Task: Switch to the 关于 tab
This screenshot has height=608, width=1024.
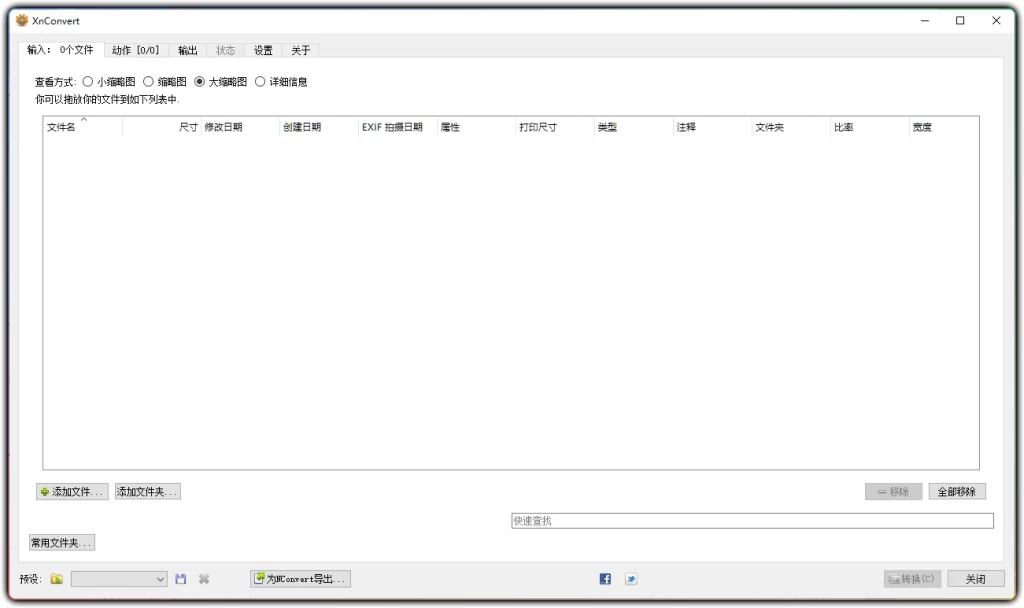Action: [x=300, y=50]
